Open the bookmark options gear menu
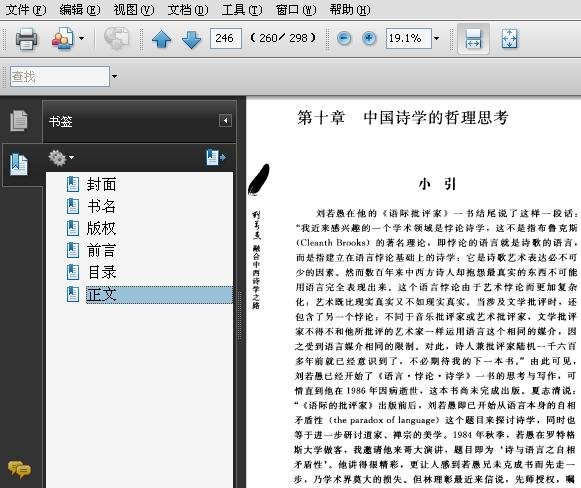 click(x=61, y=158)
